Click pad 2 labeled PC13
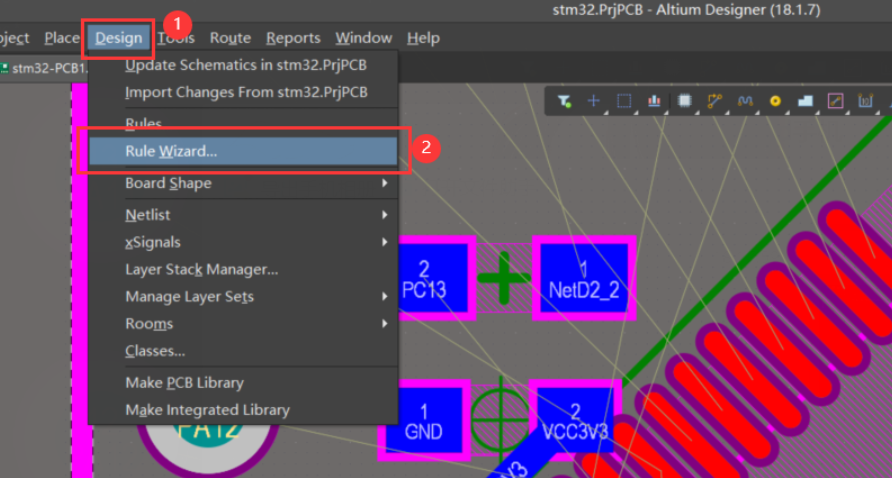Image resolution: width=892 pixels, height=478 pixels. tap(432, 278)
